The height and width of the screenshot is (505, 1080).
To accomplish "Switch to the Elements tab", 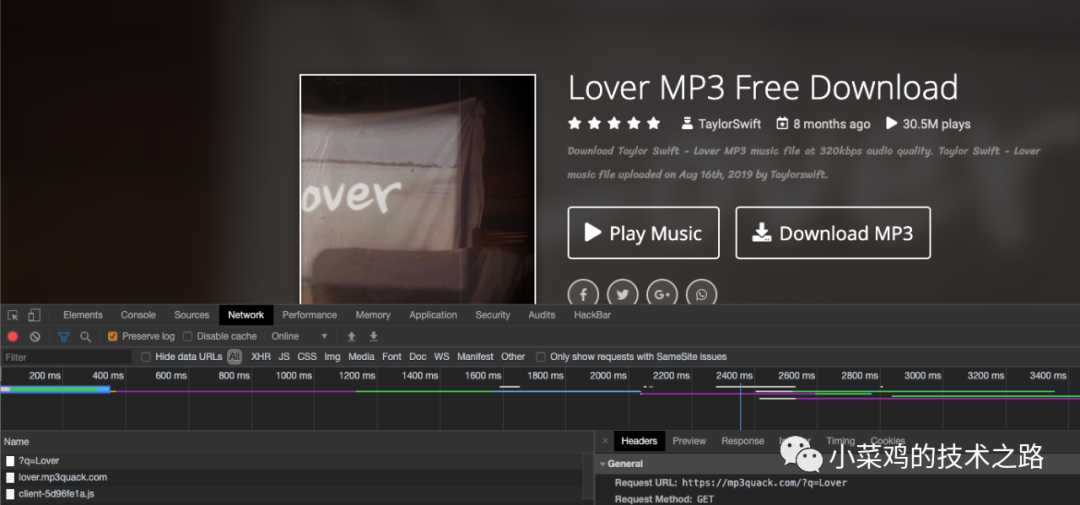I will pyautogui.click(x=83, y=315).
